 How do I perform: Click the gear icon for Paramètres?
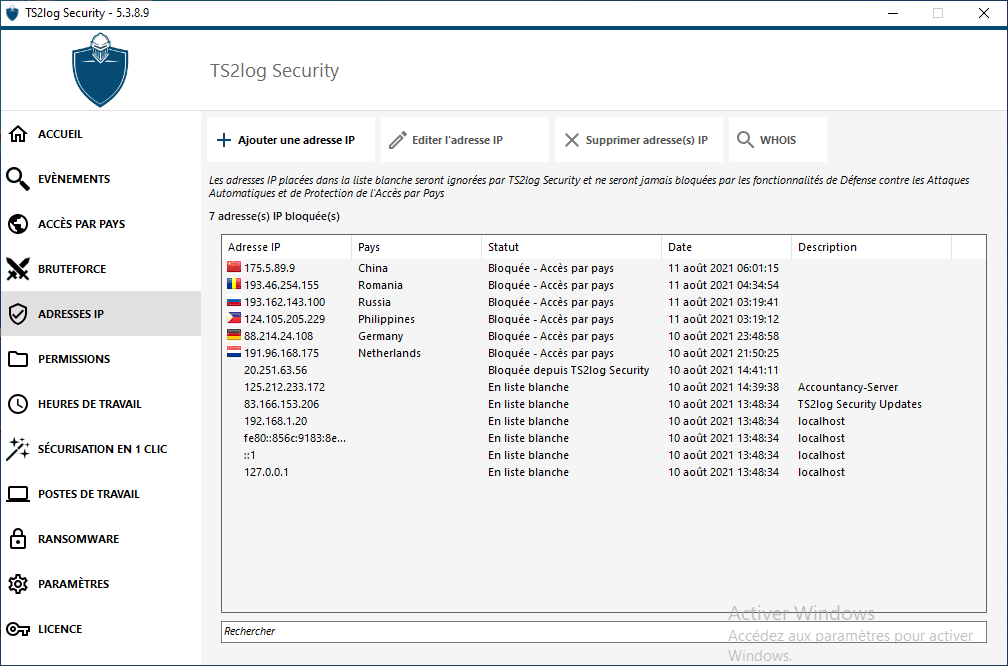coord(18,584)
